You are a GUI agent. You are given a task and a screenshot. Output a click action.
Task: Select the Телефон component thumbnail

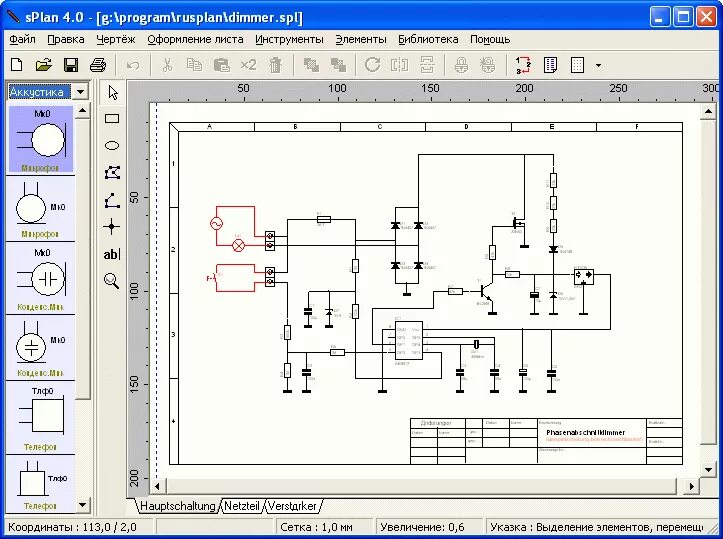tap(40, 416)
